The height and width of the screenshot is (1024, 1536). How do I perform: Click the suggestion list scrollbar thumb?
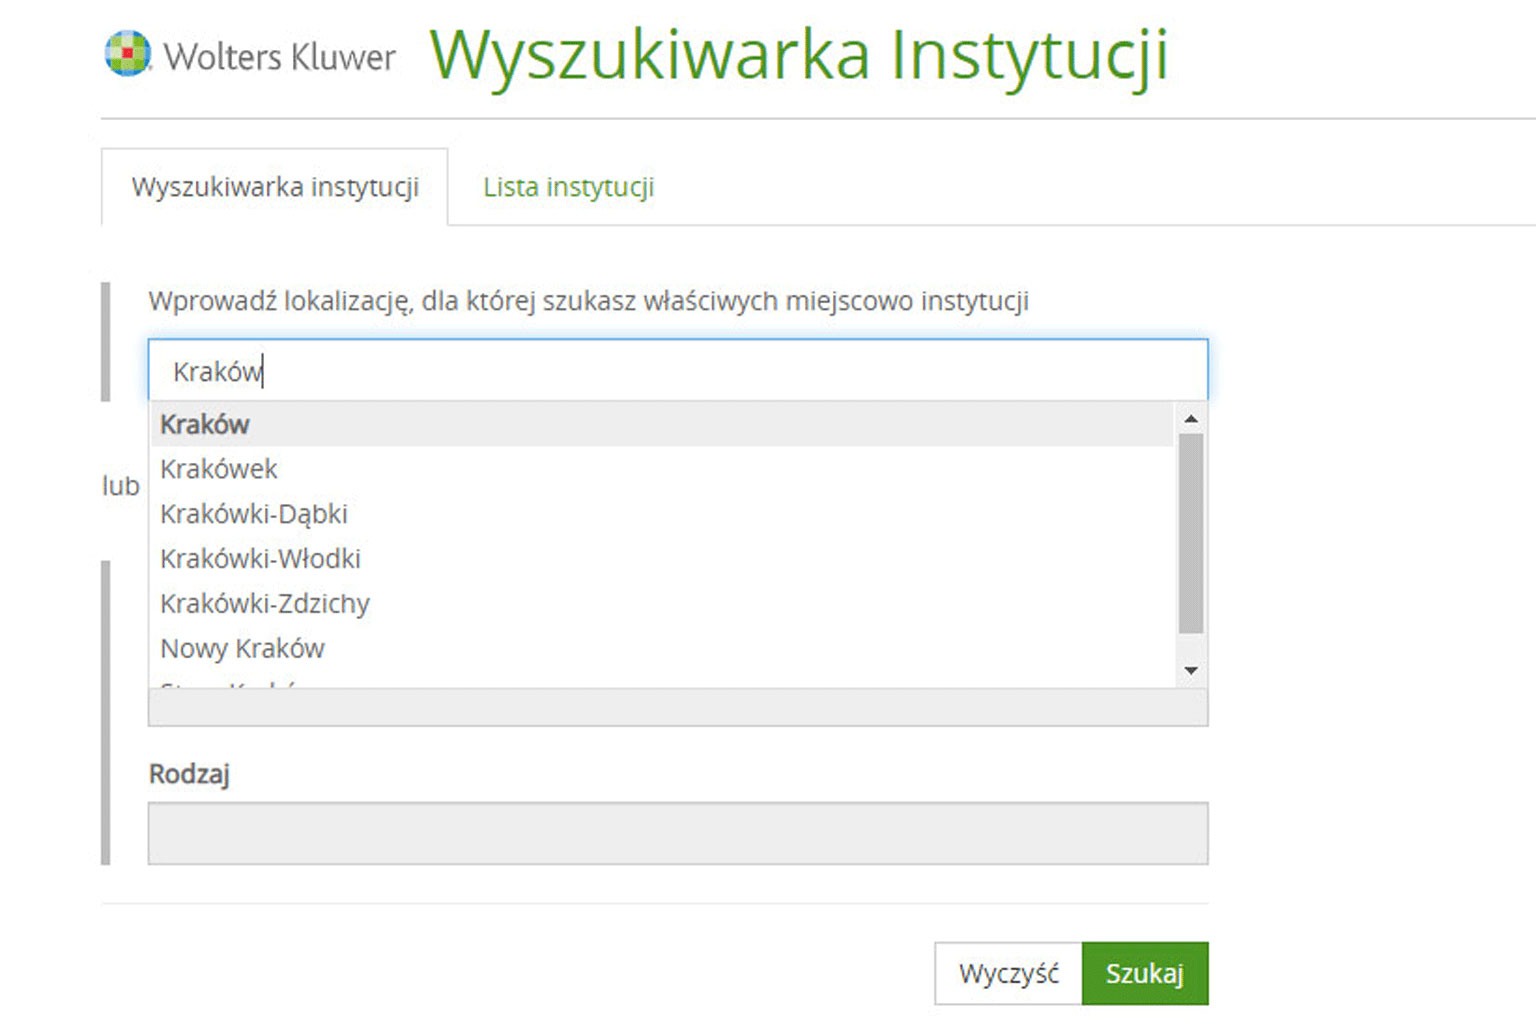pyautogui.click(x=1190, y=532)
